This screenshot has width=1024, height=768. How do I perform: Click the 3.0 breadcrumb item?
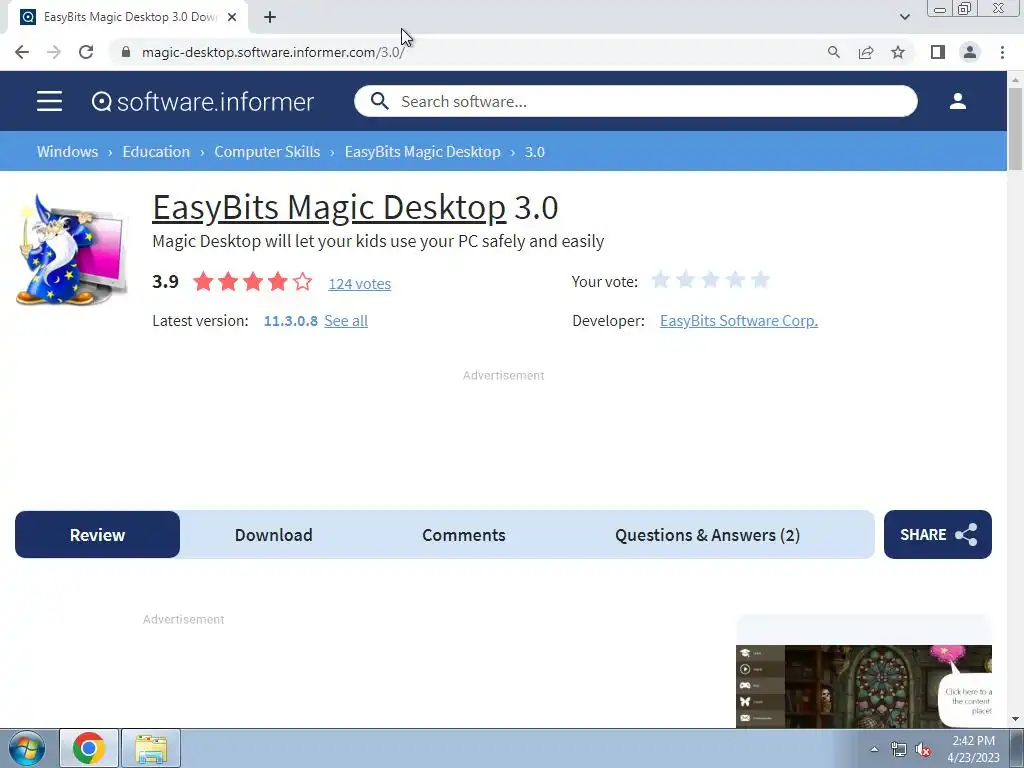535,152
